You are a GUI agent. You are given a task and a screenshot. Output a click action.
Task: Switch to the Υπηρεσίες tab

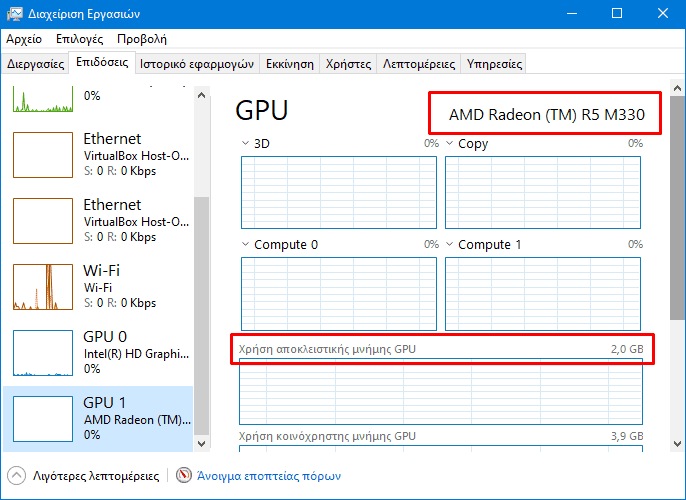point(494,64)
